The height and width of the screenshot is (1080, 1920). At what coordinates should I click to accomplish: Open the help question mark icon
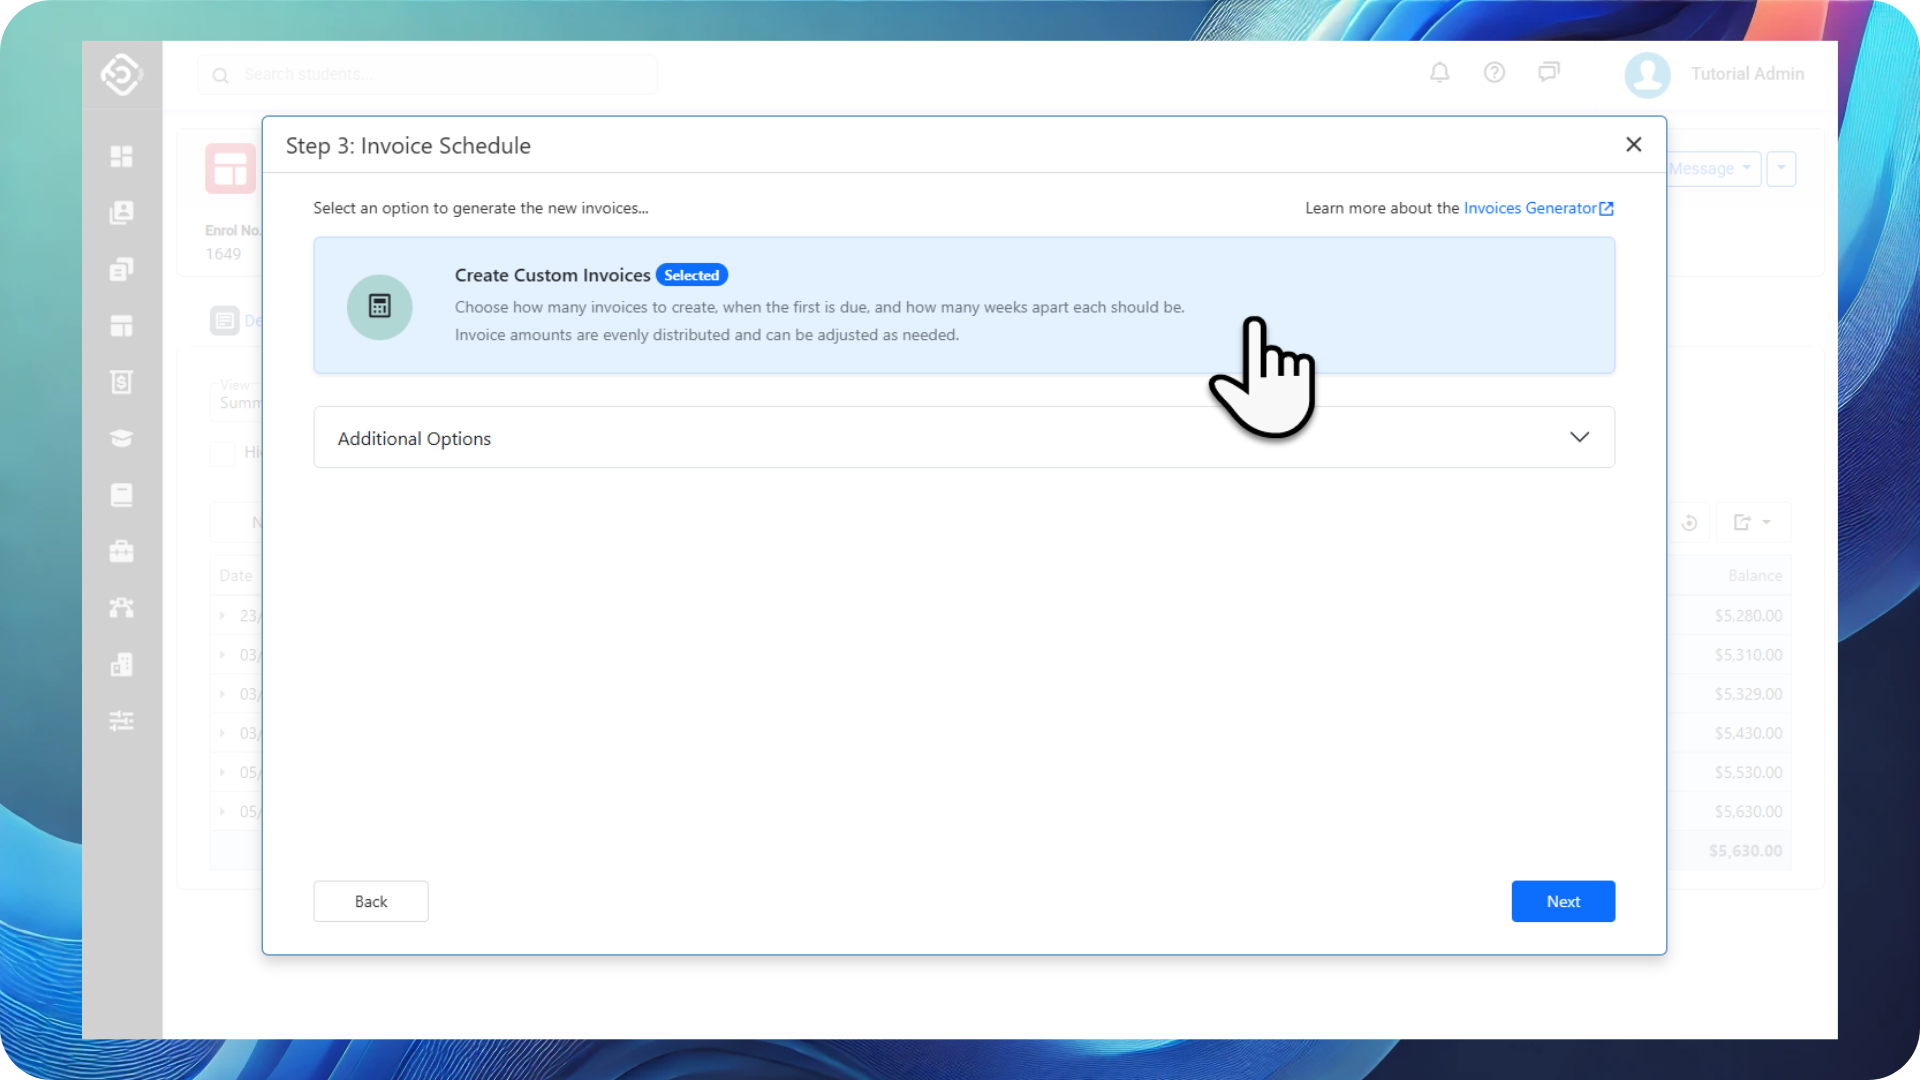[x=1494, y=73]
